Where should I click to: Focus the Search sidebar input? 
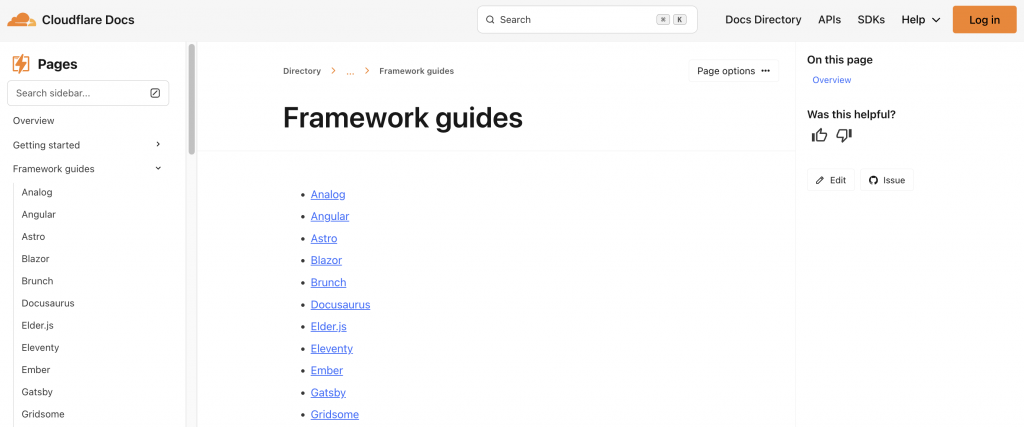click(88, 93)
